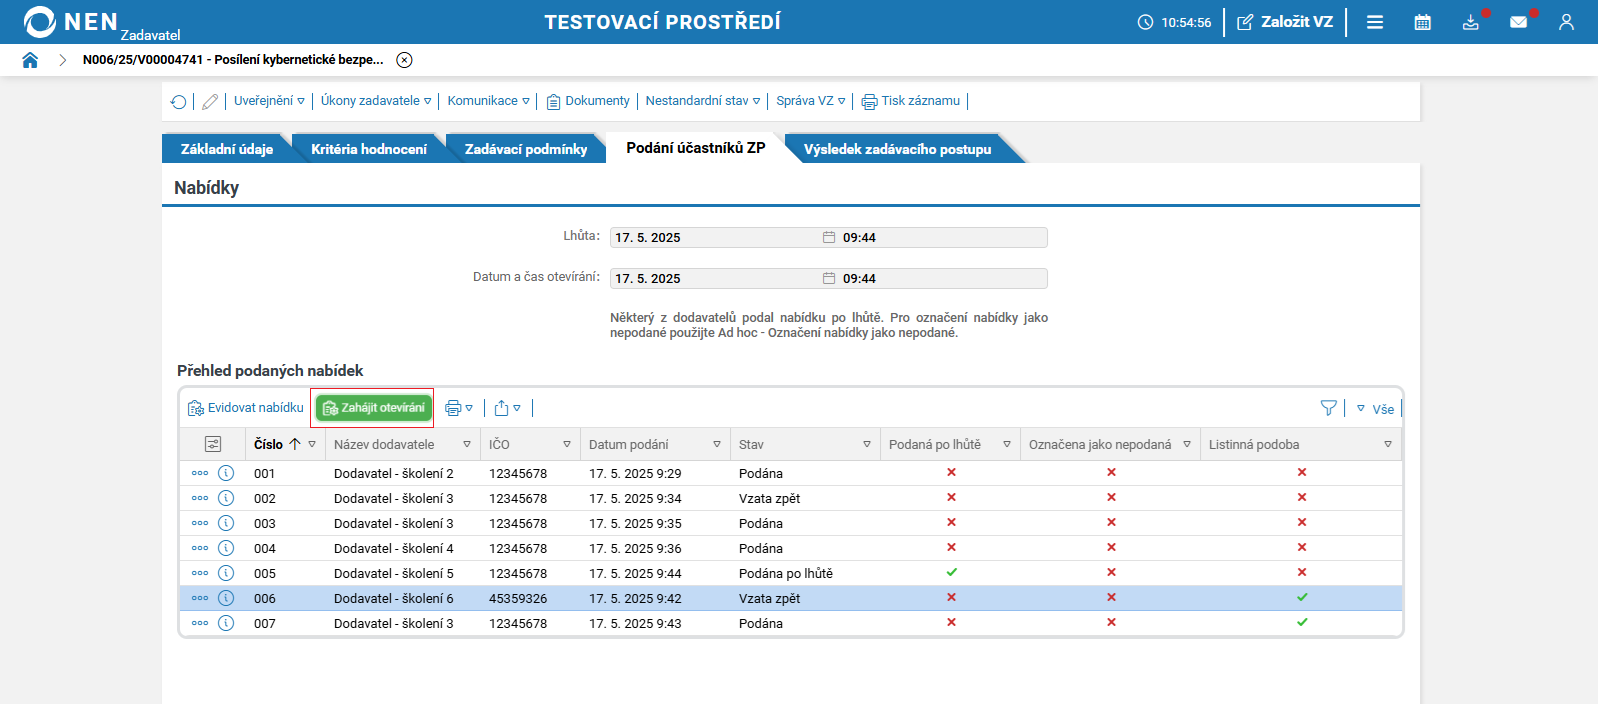Open Stav column filter arrow

(x=867, y=444)
